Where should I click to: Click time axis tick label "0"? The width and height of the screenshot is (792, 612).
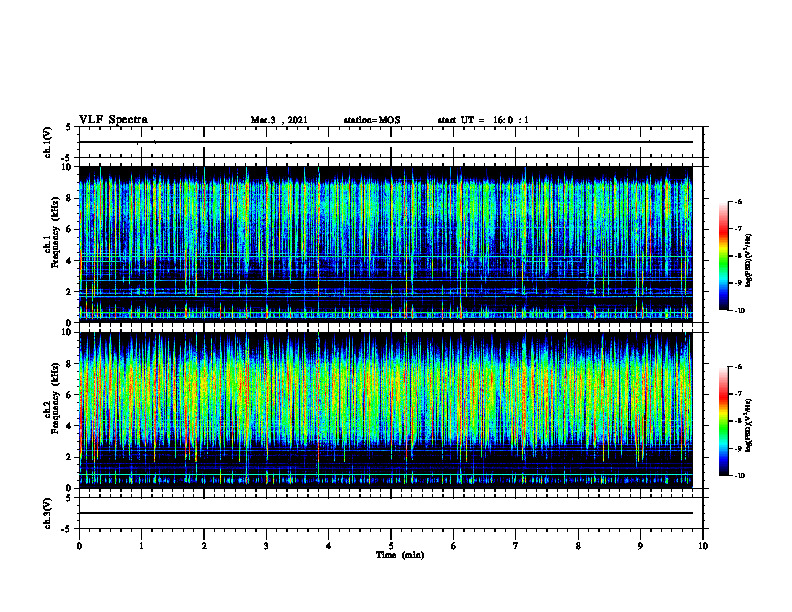pos(79,546)
